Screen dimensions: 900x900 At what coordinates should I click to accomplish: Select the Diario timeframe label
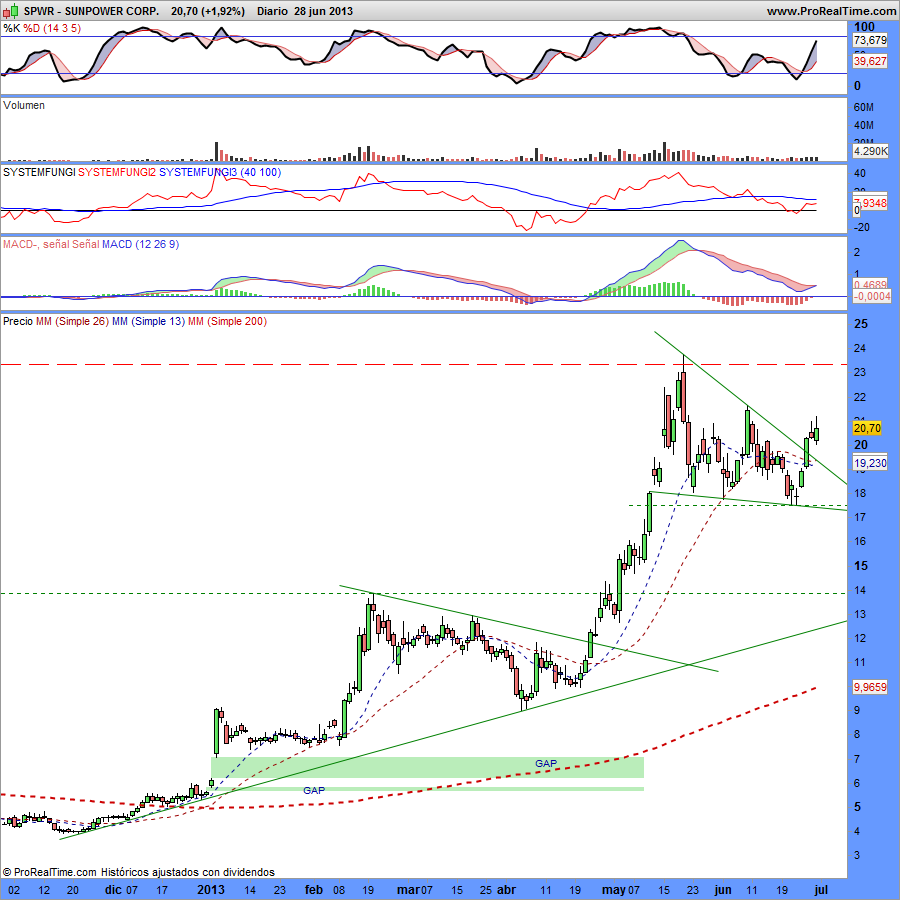click(x=272, y=11)
